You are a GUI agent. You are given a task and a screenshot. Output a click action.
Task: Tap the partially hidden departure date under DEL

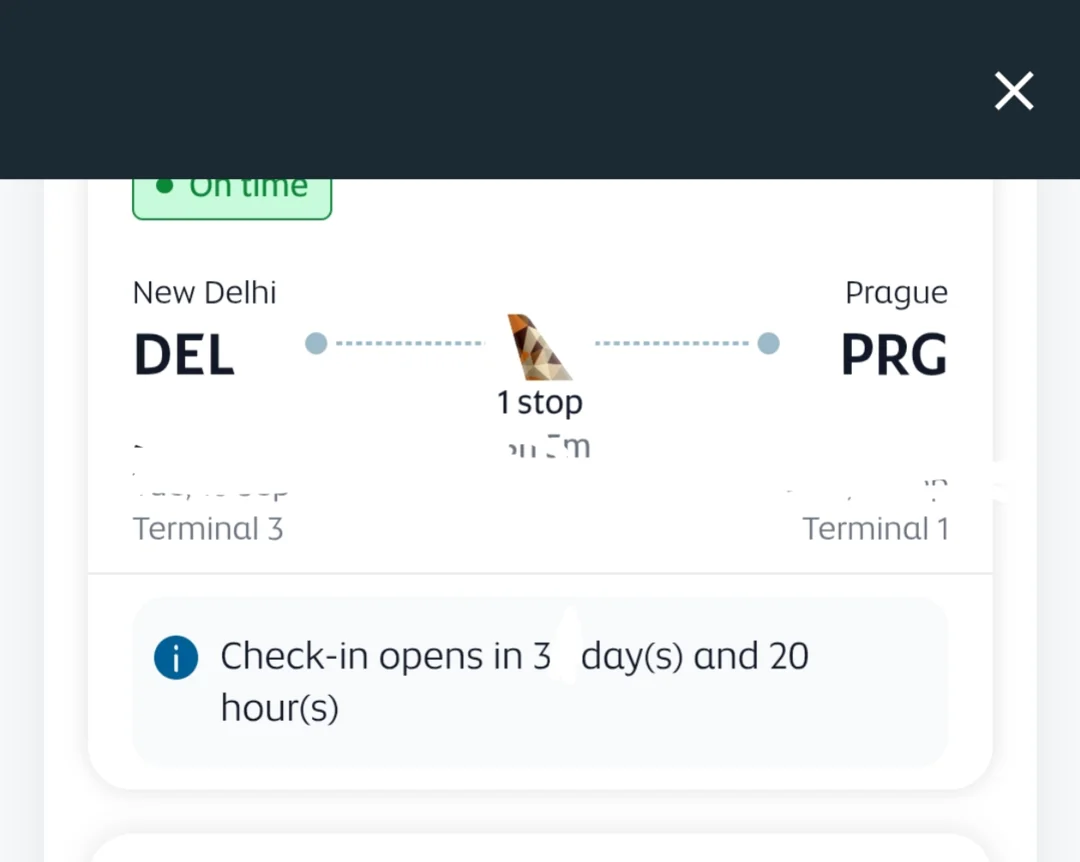point(211,488)
